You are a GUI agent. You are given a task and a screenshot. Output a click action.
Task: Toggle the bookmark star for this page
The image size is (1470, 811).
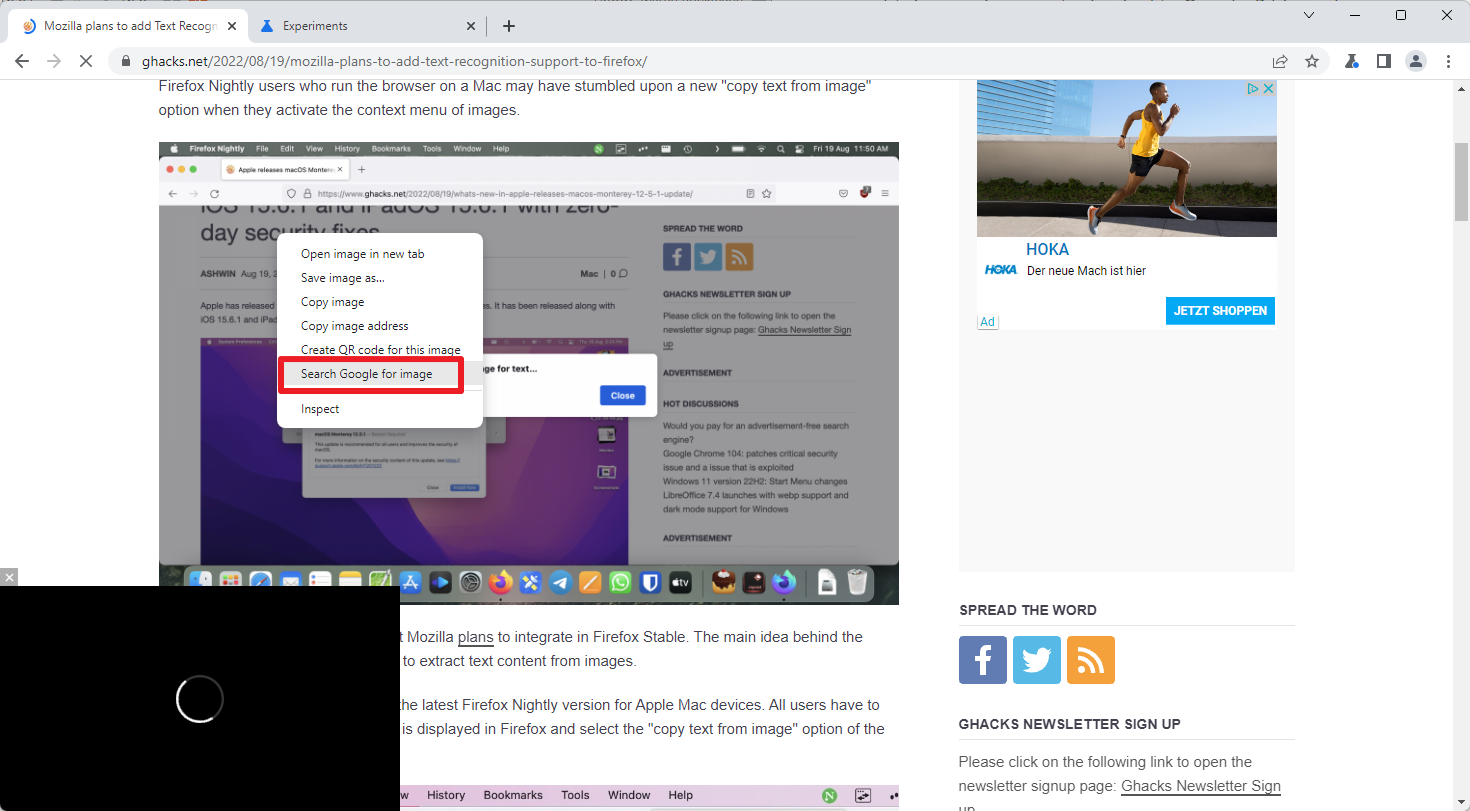coord(1312,61)
